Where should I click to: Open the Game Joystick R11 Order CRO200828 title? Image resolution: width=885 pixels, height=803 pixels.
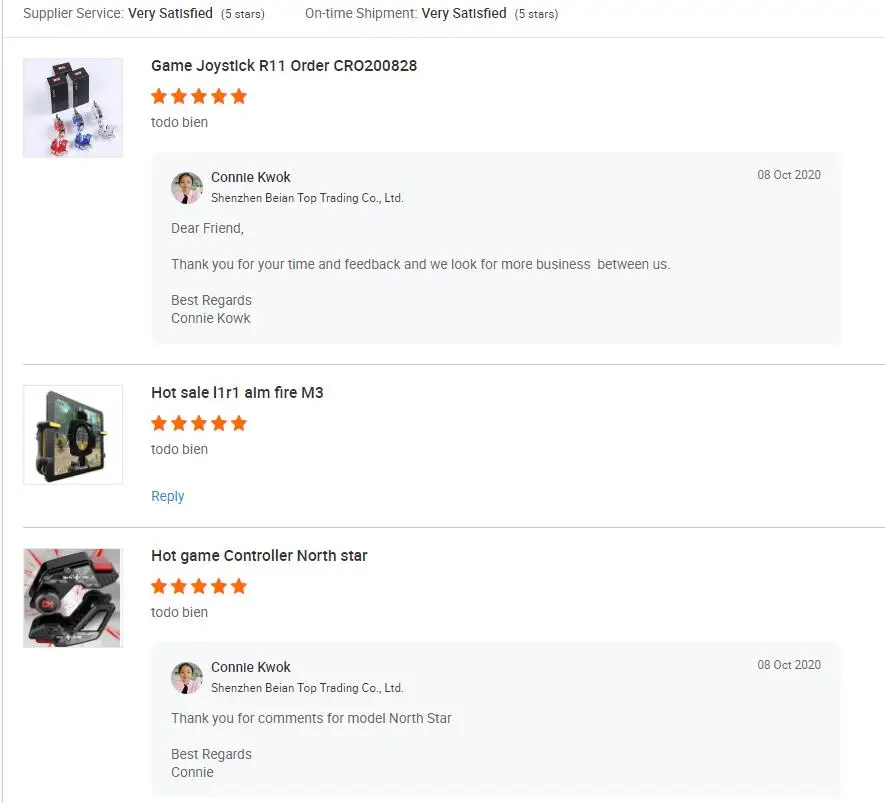[284, 66]
